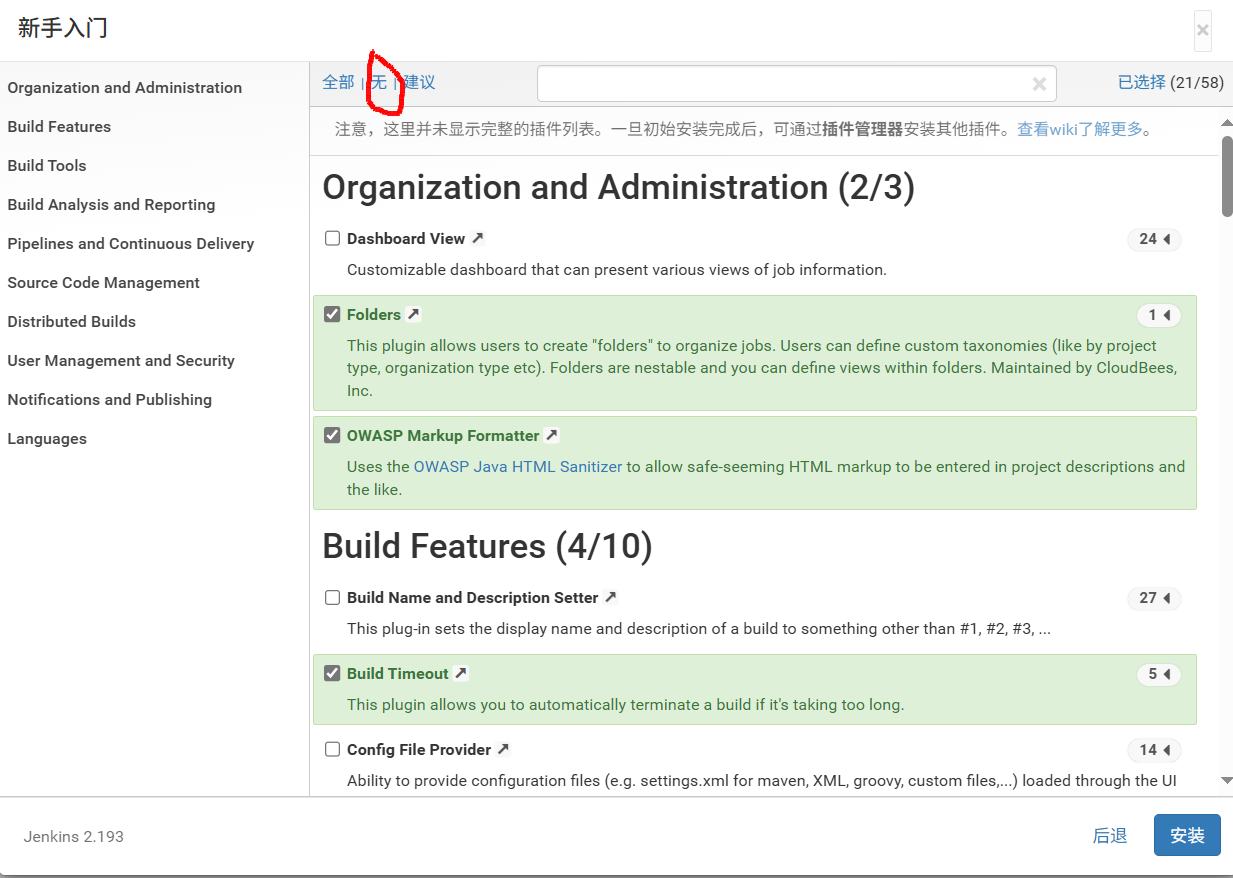Uncheck the Folders plugin
The image size is (1233, 878).
(x=332, y=314)
